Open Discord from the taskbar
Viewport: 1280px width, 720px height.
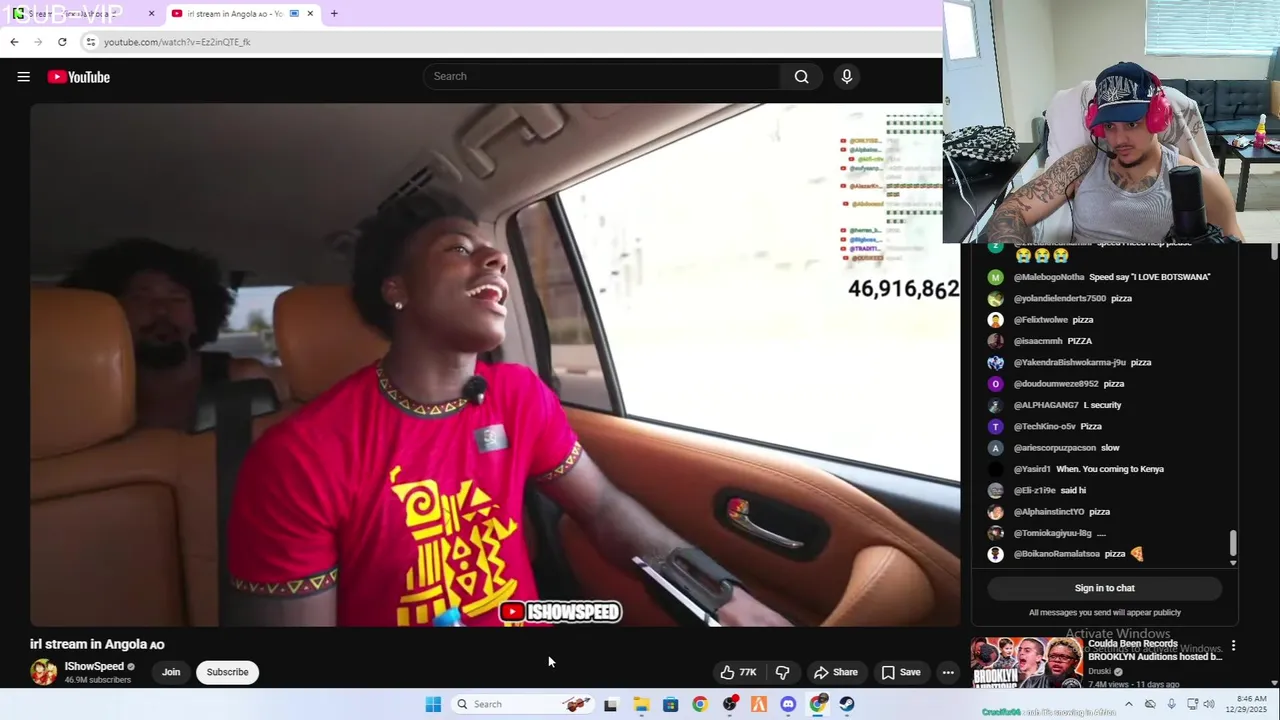[788, 704]
